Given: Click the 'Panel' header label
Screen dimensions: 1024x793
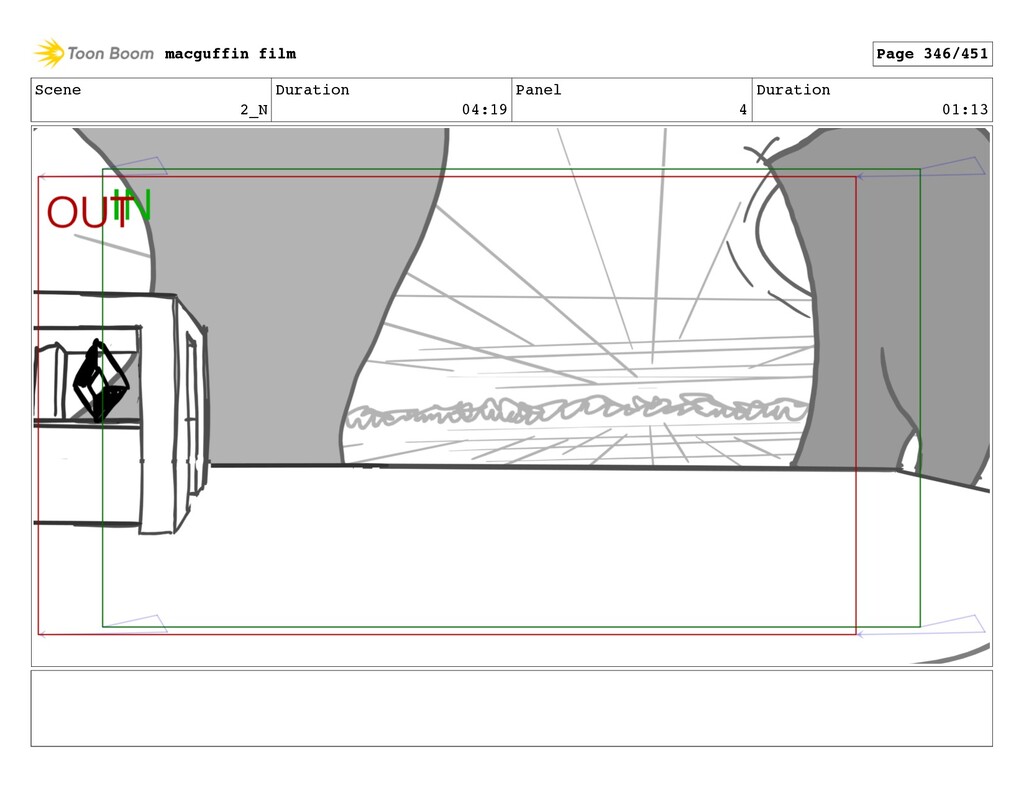Looking at the screenshot, I should [538, 90].
